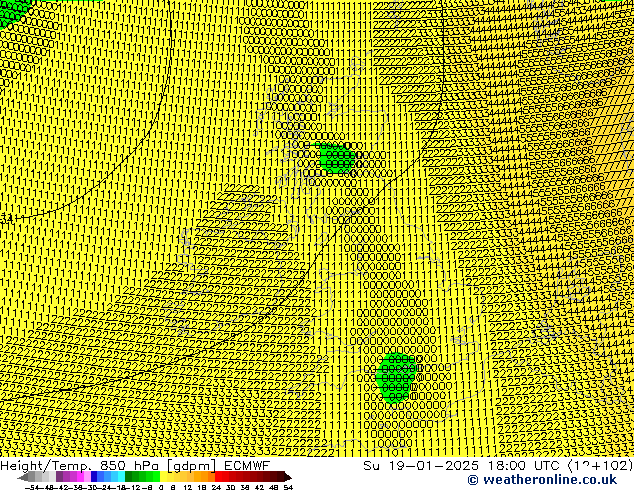The image size is (634, 490).
Task: Click the 'Height/Temp. 850 hPa [gdpm] ECMWF' title
Action: click(x=135, y=465)
